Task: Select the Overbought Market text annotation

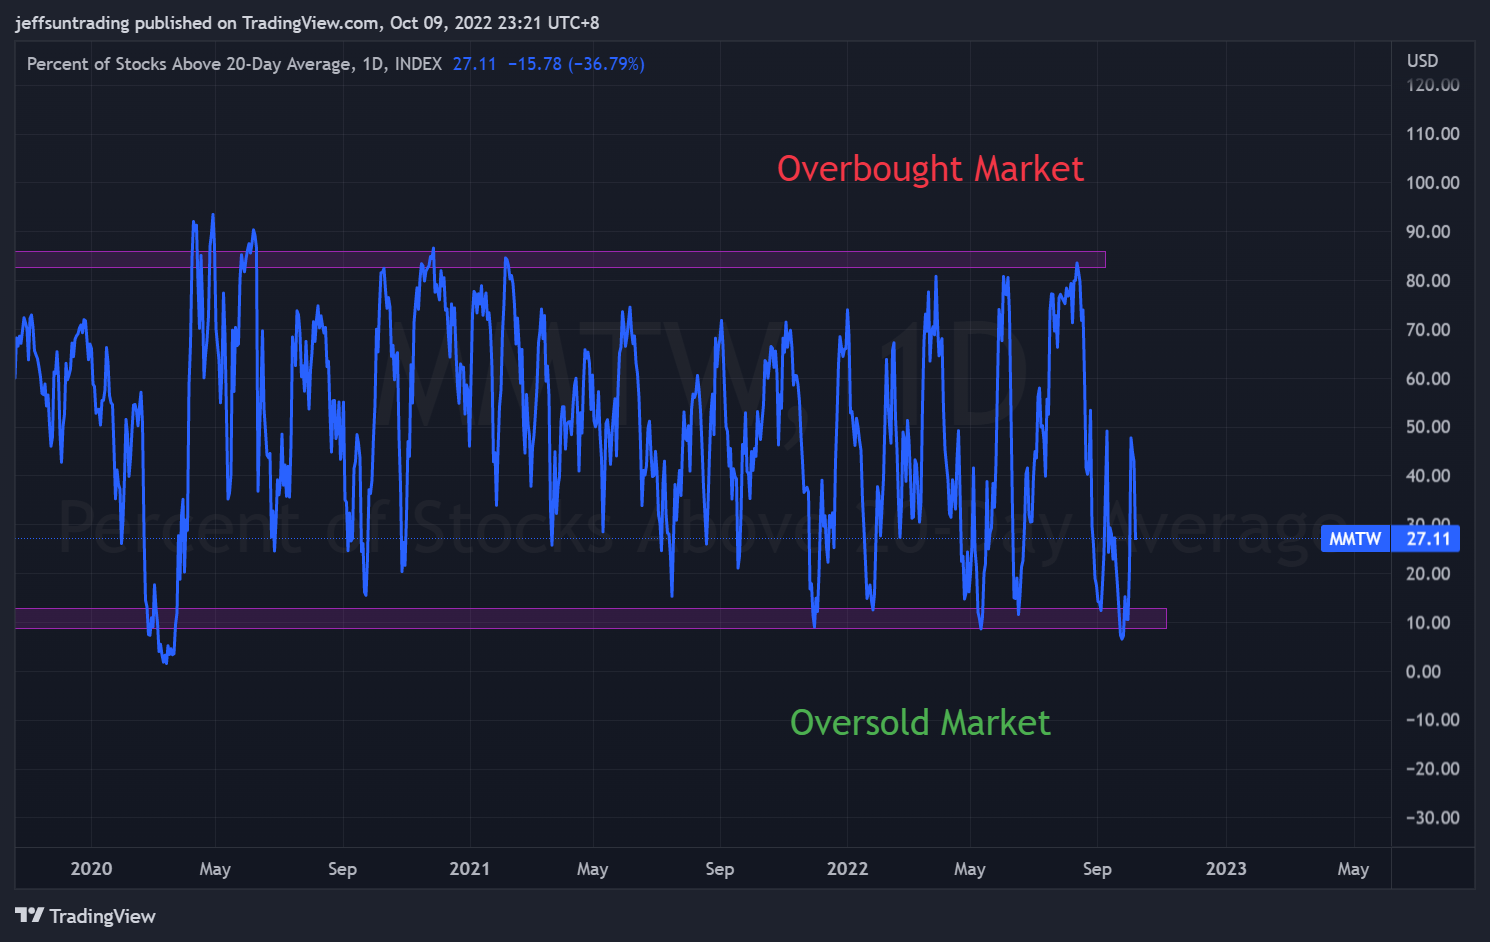Action: [930, 169]
